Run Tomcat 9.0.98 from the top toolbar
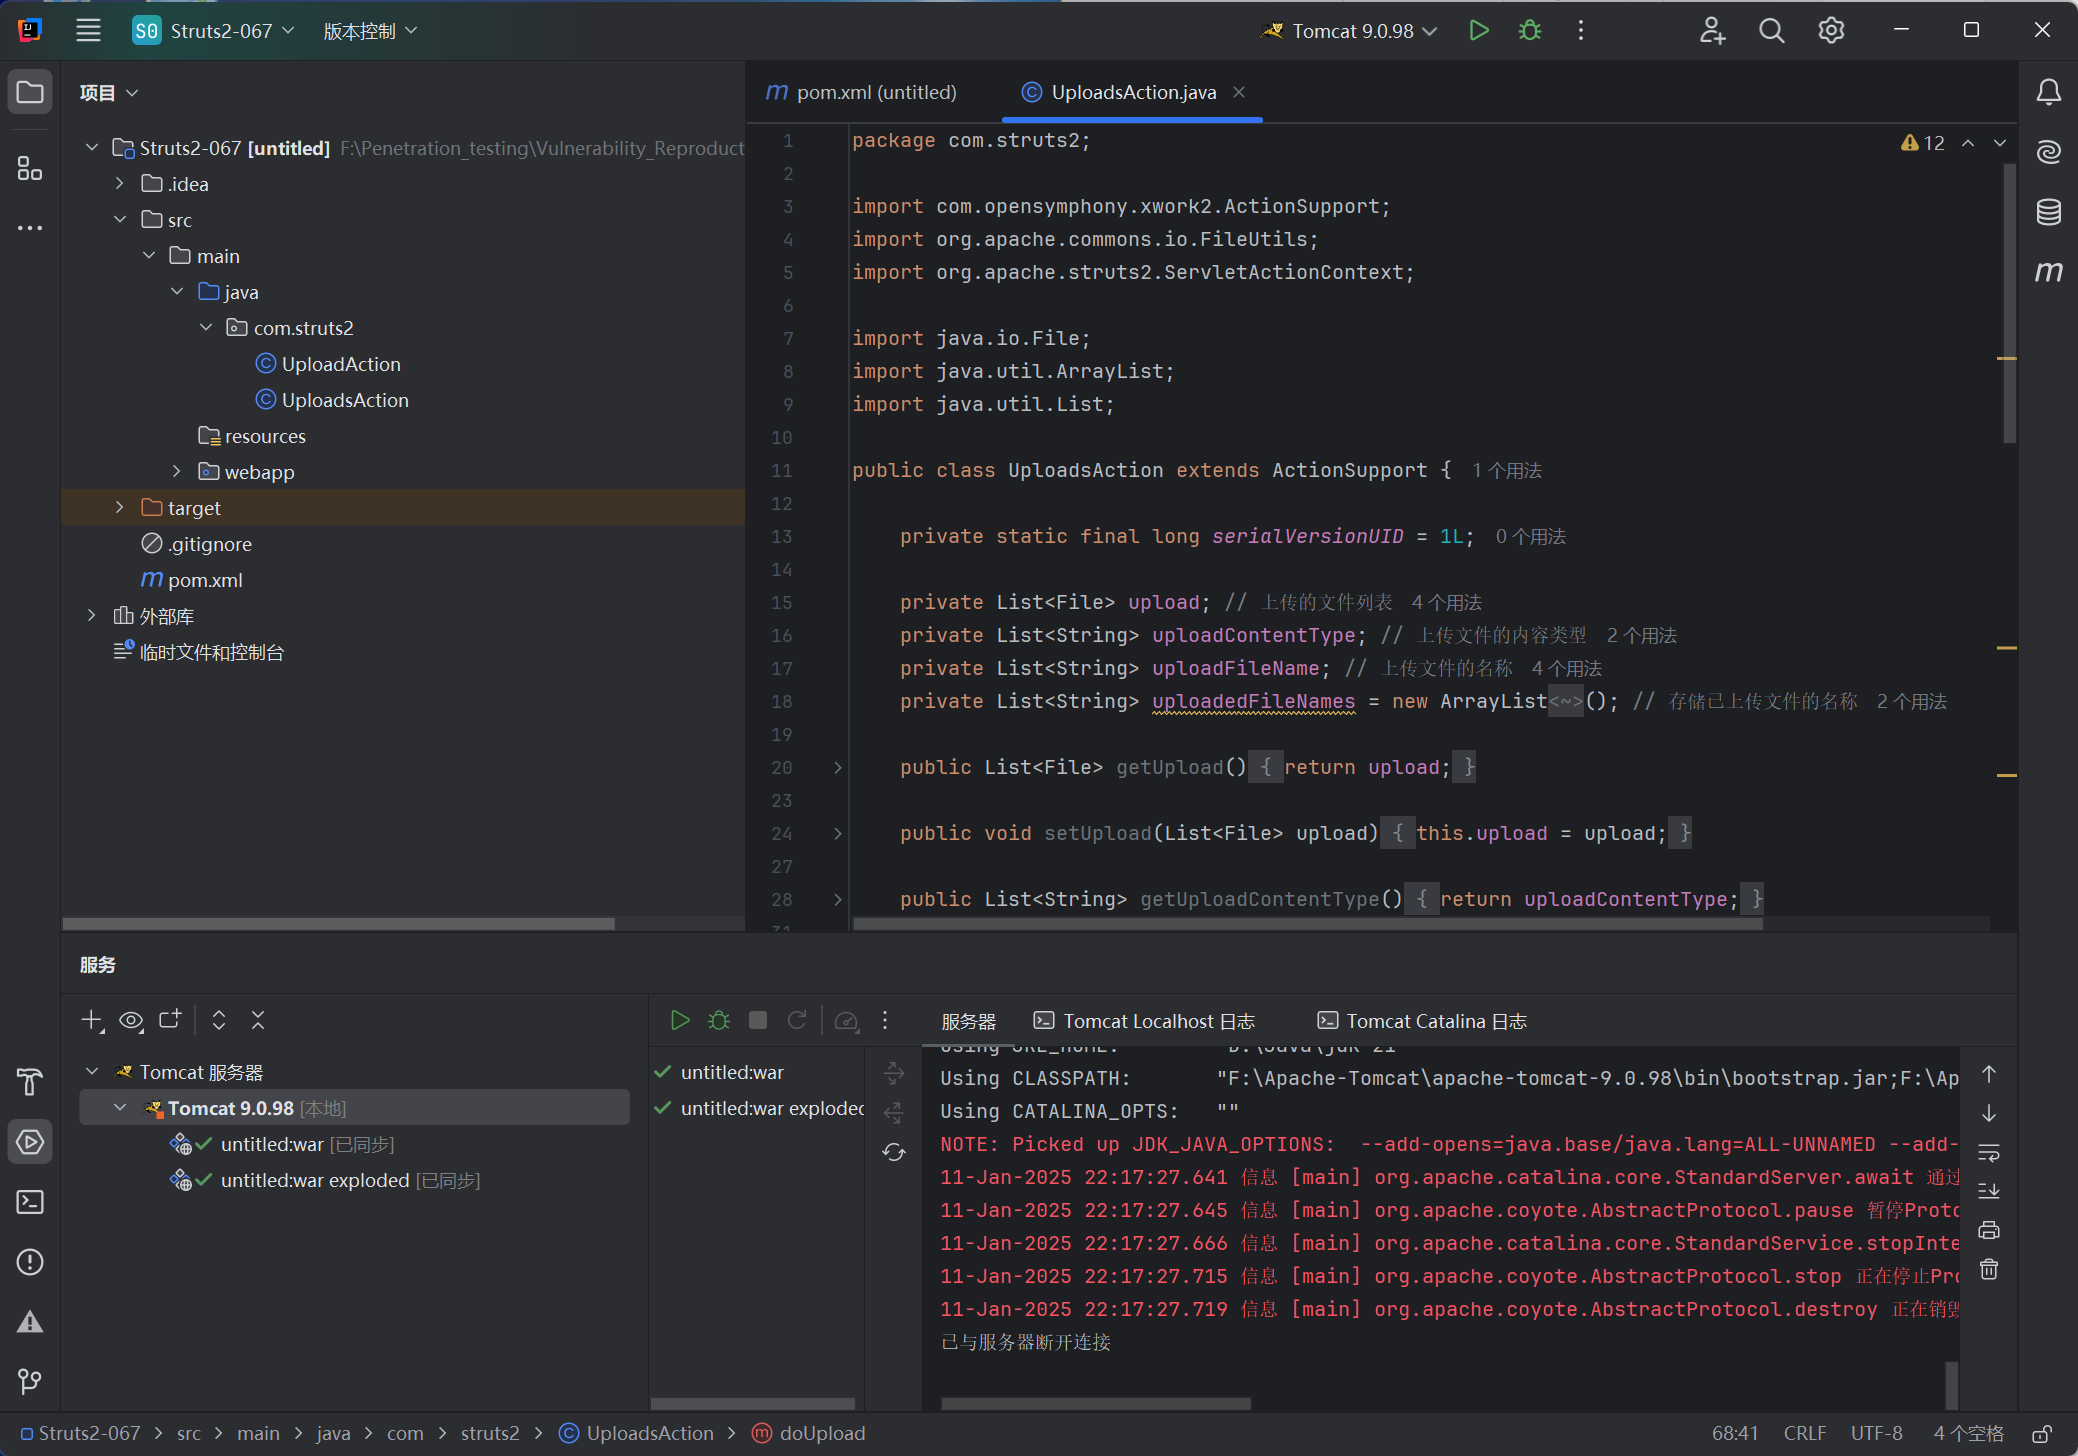 [1479, 31]
